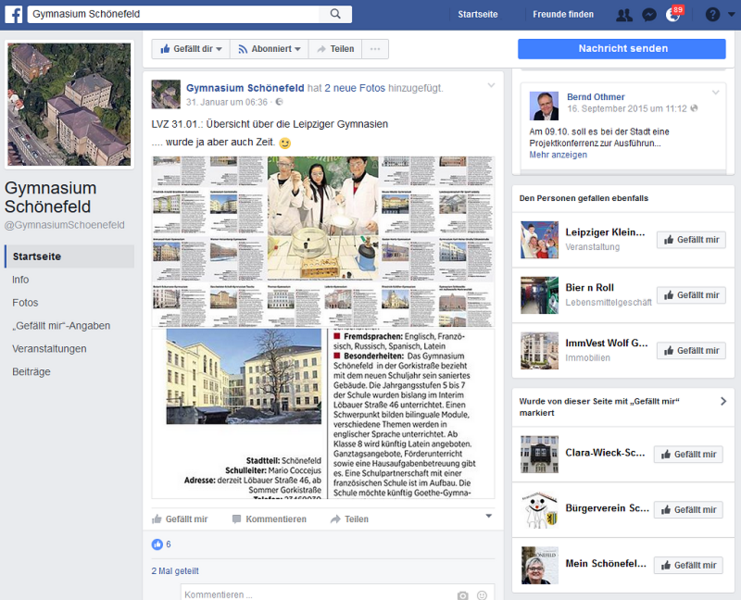Open the help question mark icon
Image resolution: width=741 pixels, height=600 pixels.
click(712, 15)
